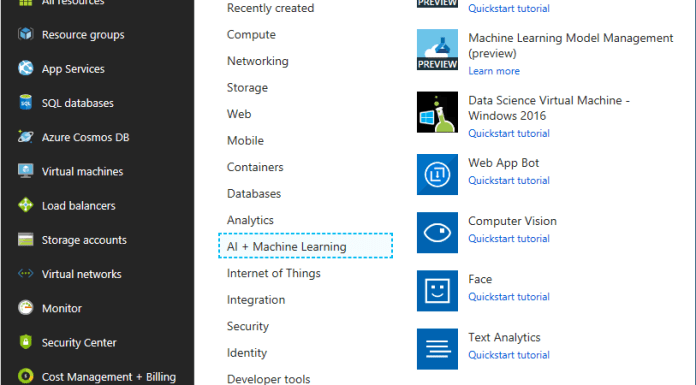
Task: Open the Web App Bot icon
Action: 437,174
